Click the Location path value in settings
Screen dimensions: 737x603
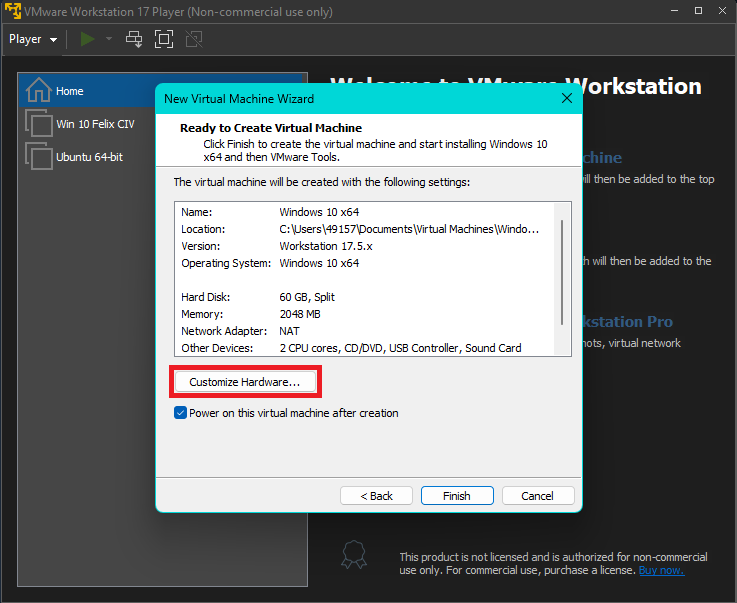click(x=409, y=229)
